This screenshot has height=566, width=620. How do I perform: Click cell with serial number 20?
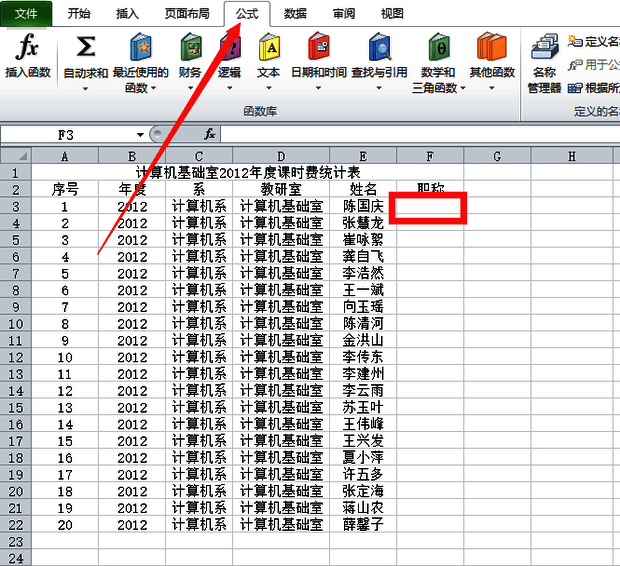[65, 524]
